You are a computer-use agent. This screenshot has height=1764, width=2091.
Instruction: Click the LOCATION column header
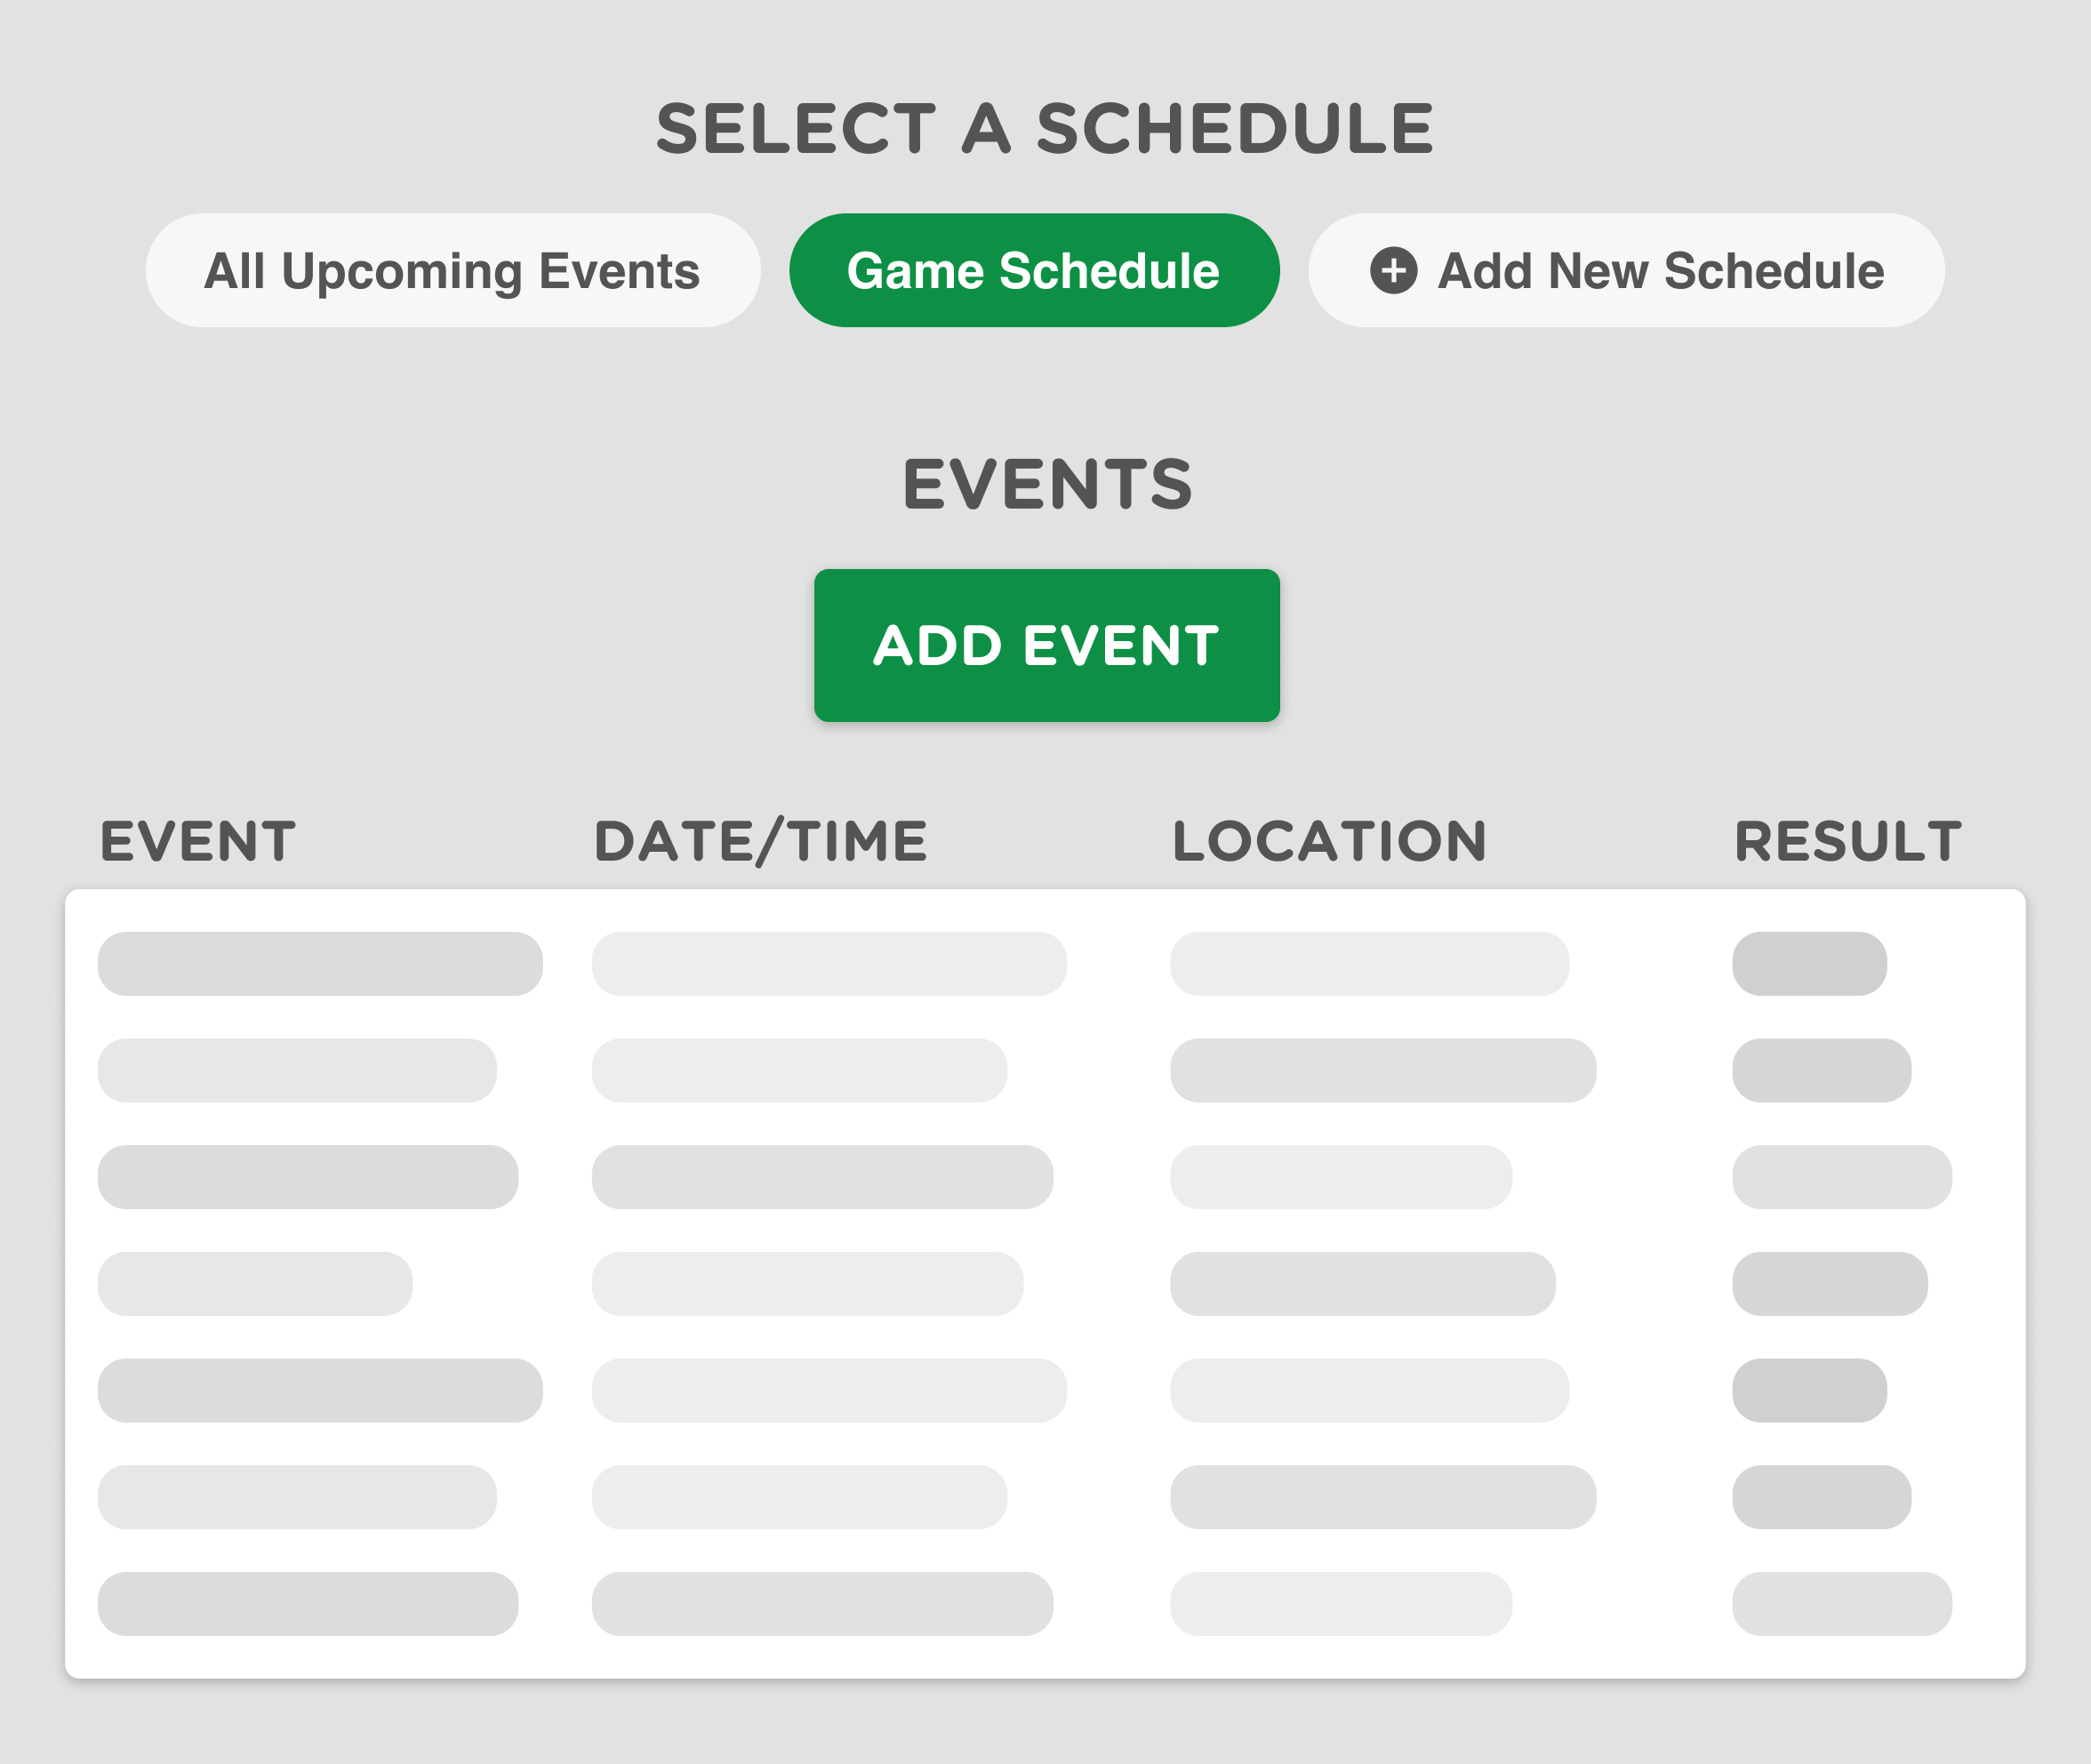[x=1330, y=841]
